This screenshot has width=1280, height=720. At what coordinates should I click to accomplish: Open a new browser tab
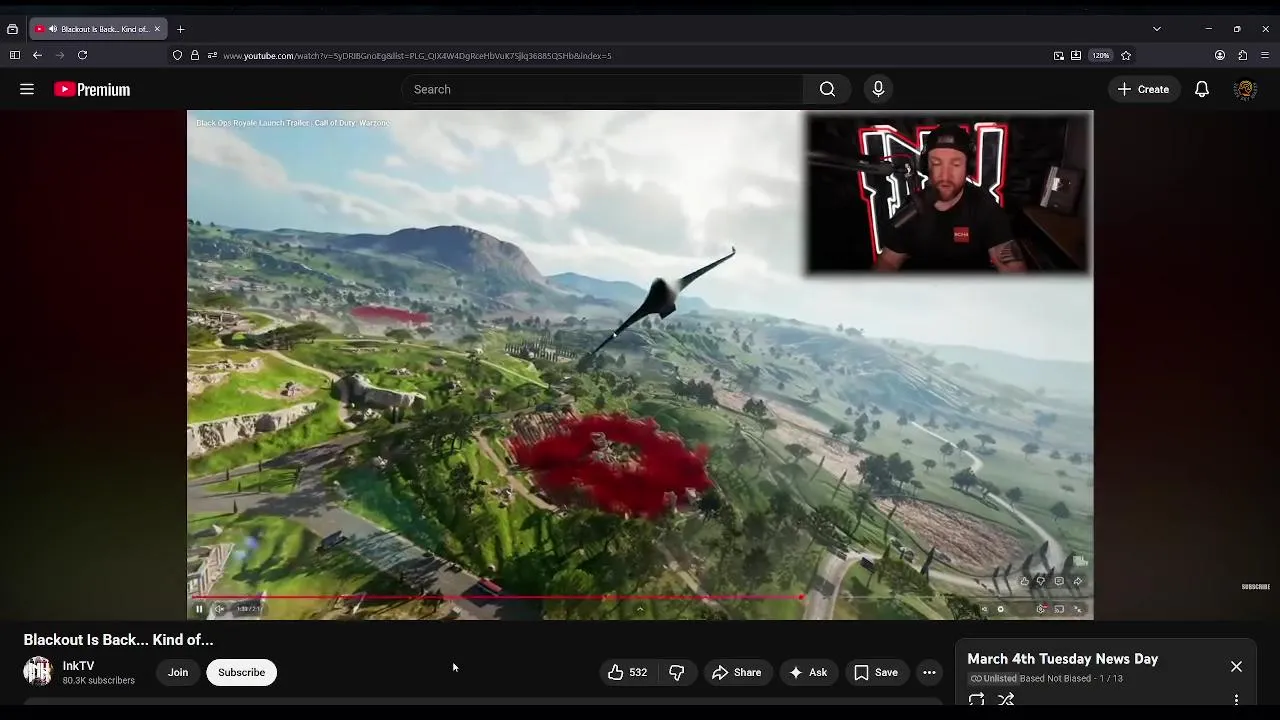180,29
